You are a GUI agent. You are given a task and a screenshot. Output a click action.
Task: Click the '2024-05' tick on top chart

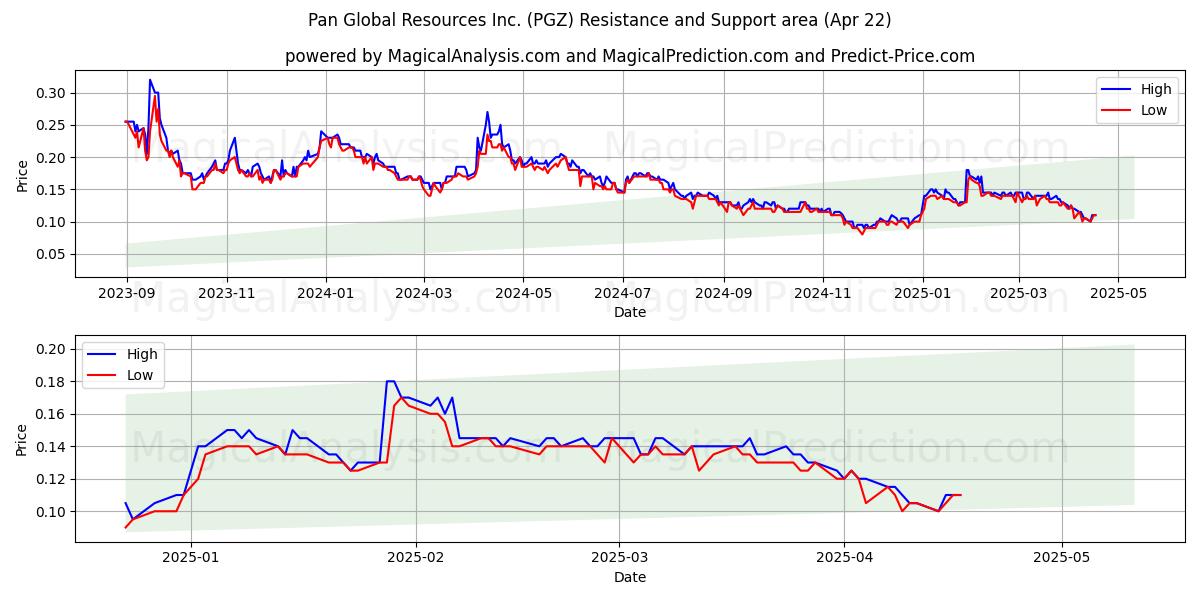[x=523, y=292]
